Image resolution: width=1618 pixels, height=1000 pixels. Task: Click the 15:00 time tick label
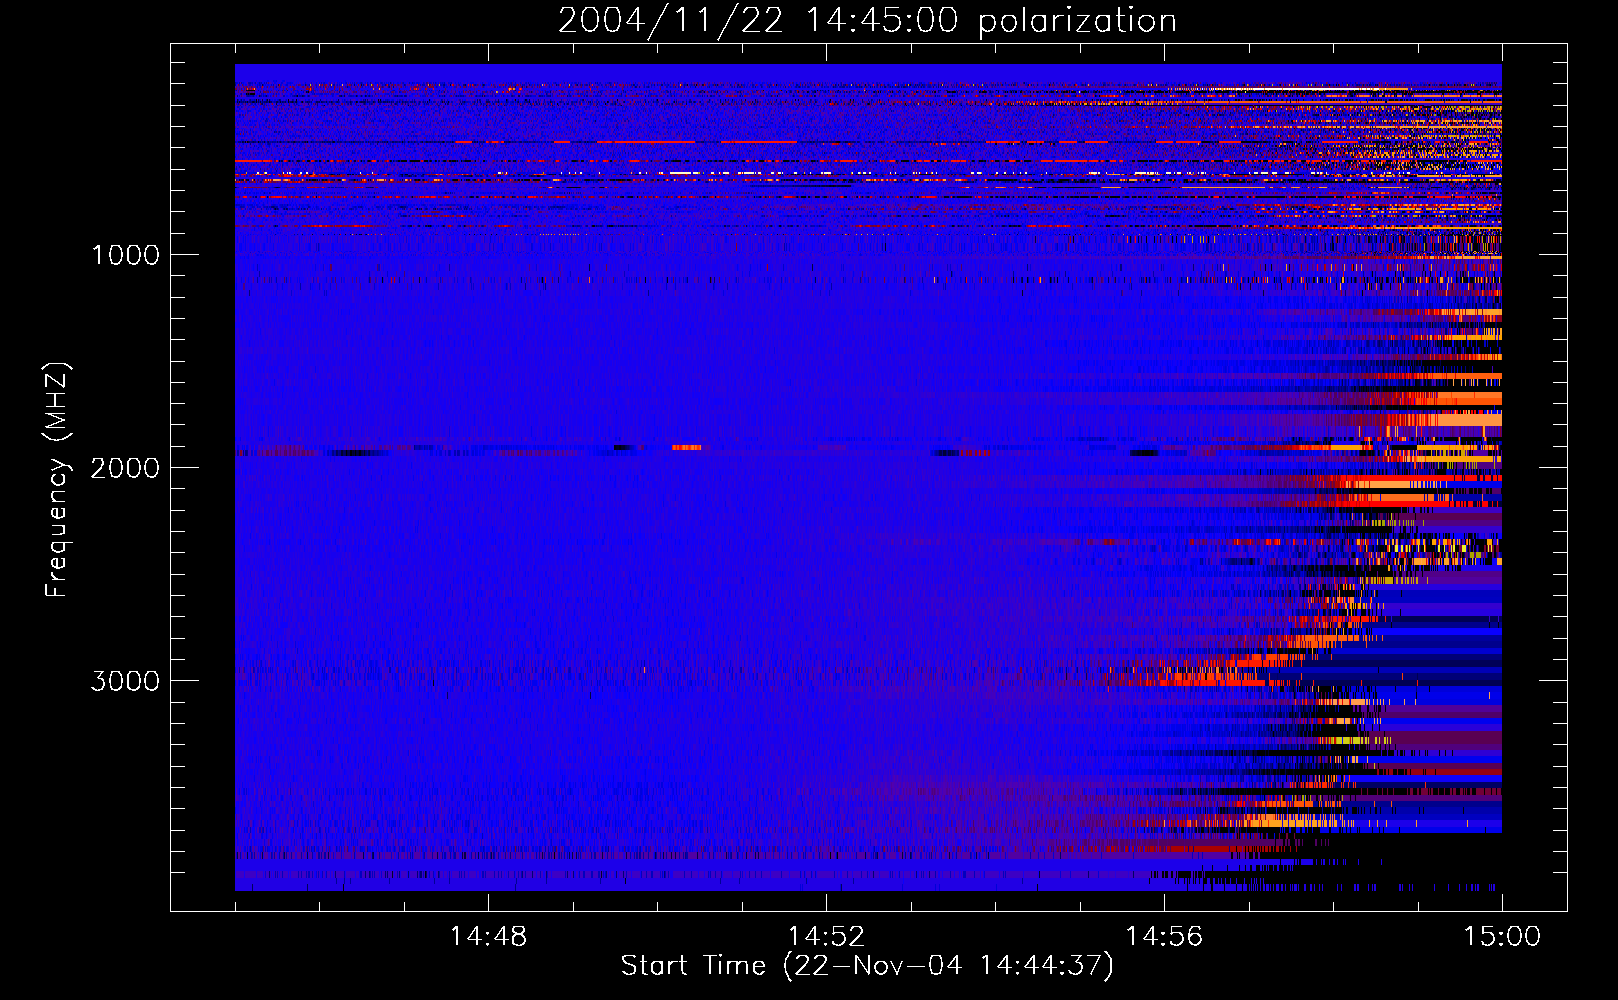pyautogui.click(x=1502, y=937)
